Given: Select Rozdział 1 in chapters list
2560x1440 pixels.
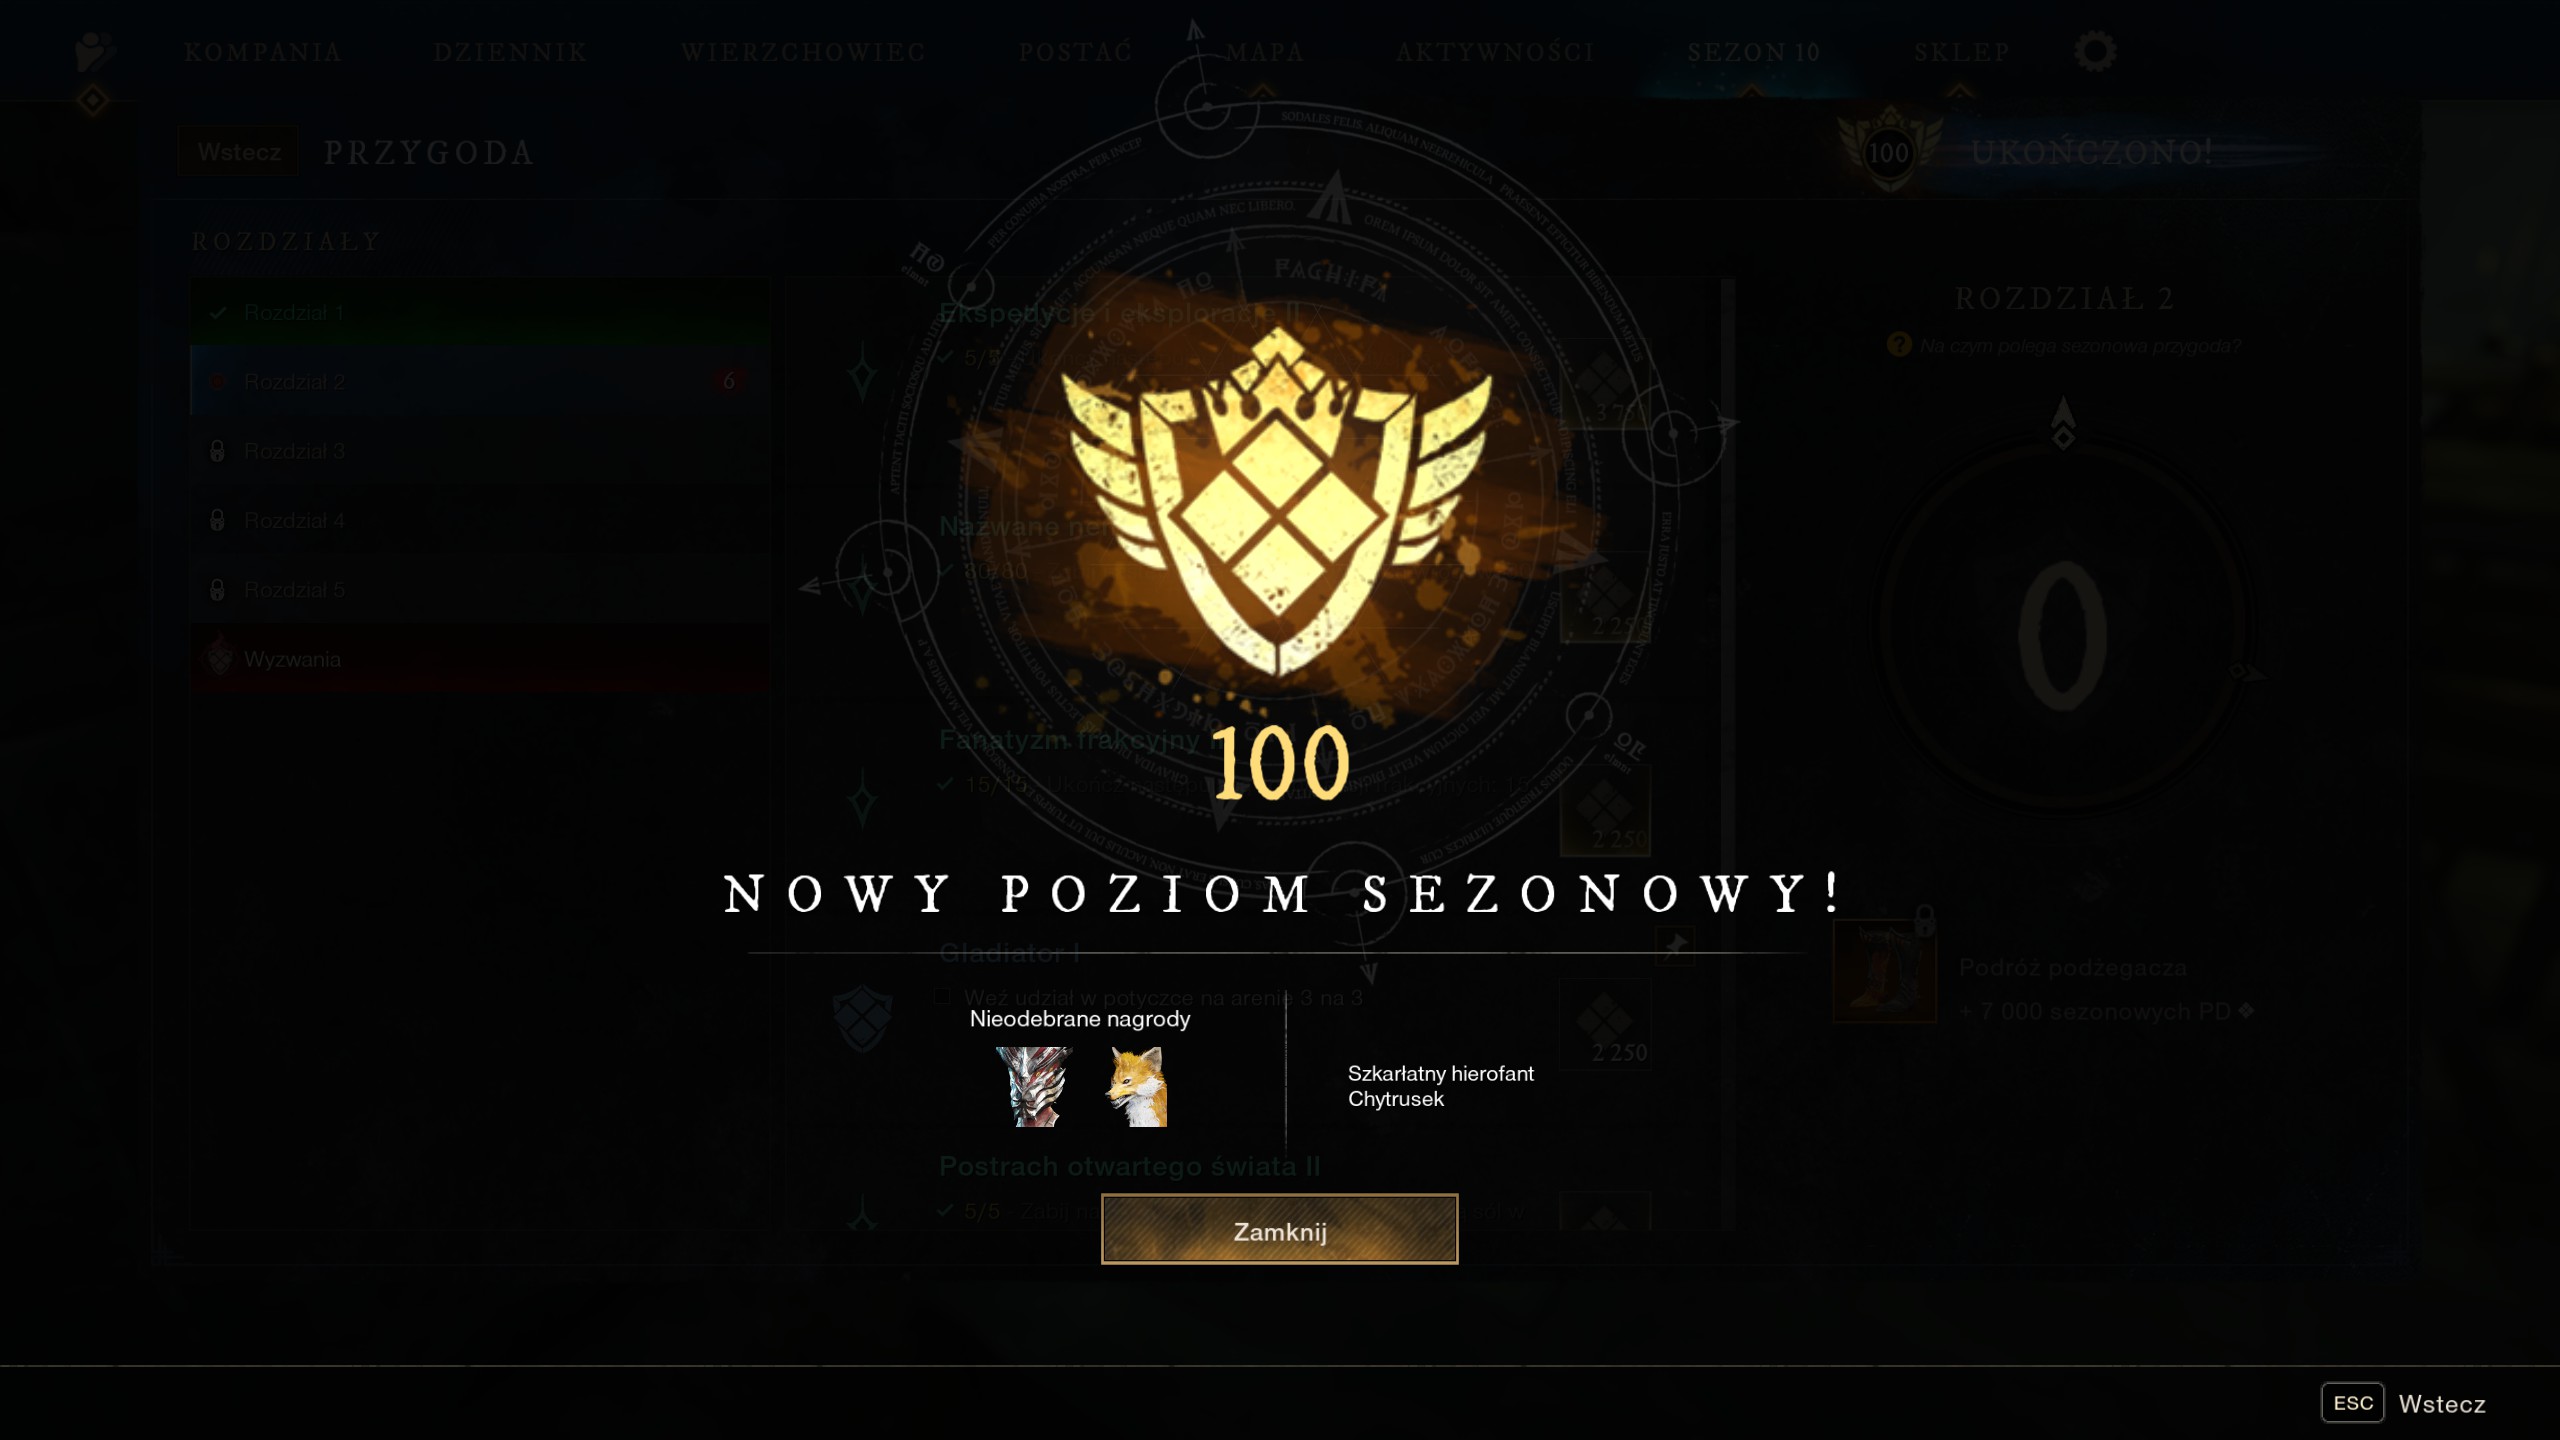Looking at the screenshot, I should pyautogui.click(x=480, y=313).
